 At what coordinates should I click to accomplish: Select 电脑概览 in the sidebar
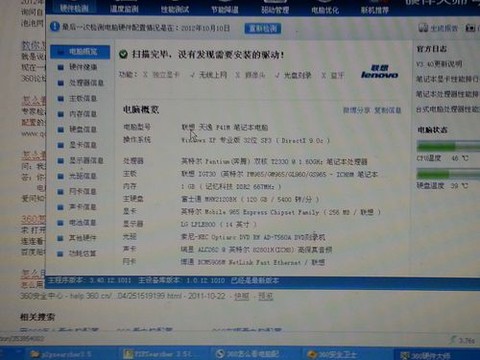(80, 52)
